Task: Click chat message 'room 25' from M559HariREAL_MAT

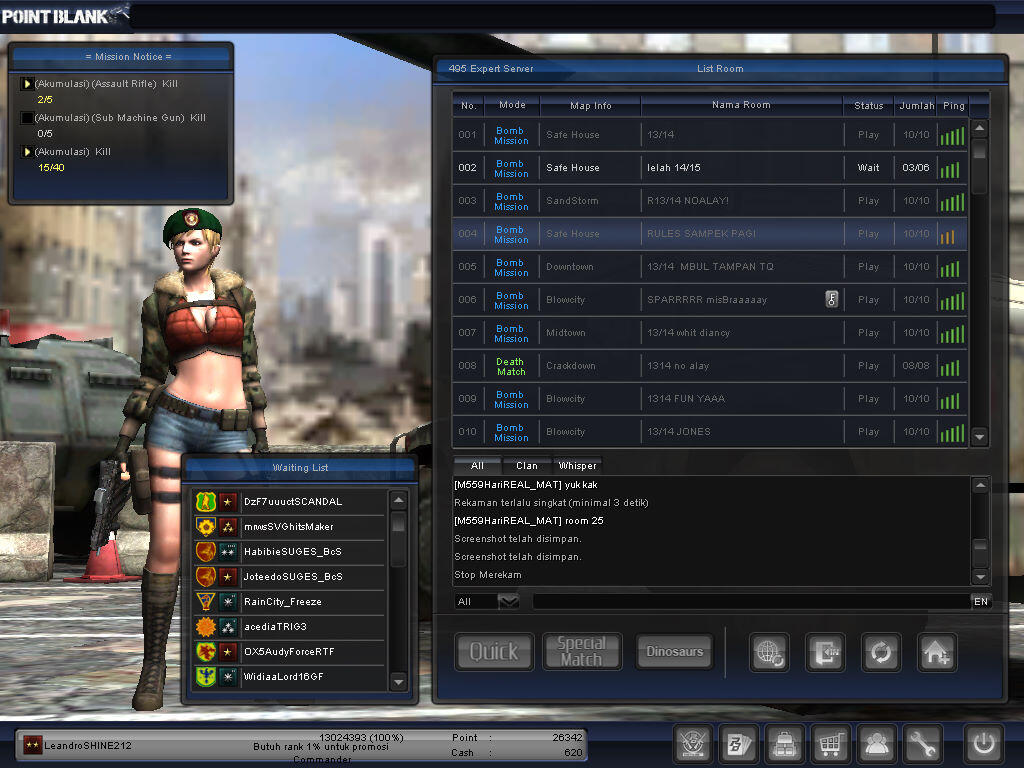Action: pos(528,520)
